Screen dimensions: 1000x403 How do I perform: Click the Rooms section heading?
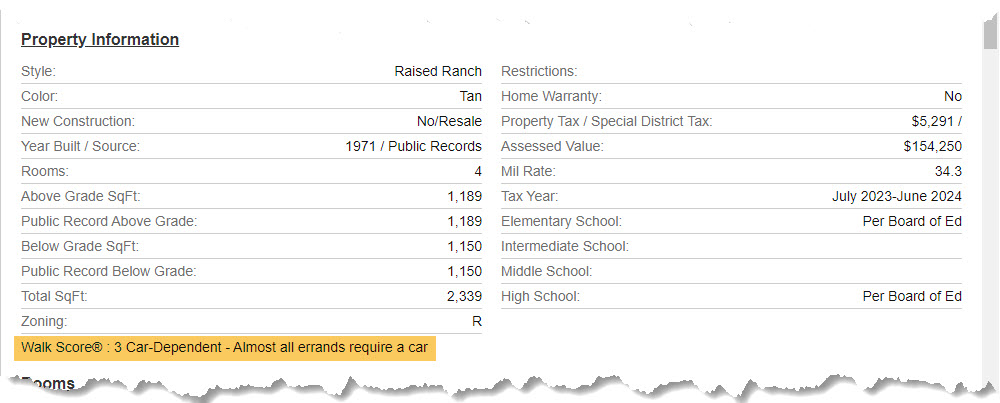click(x=48, y=383)
